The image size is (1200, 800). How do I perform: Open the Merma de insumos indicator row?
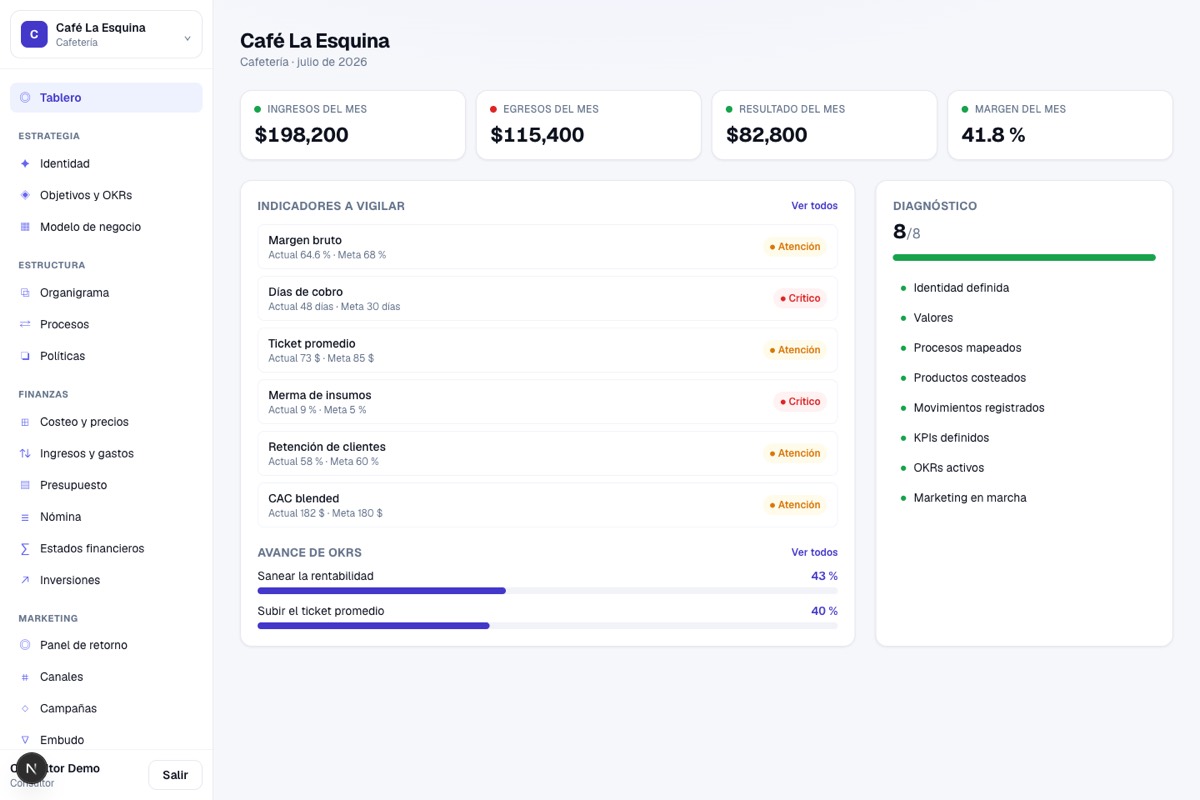548,402
